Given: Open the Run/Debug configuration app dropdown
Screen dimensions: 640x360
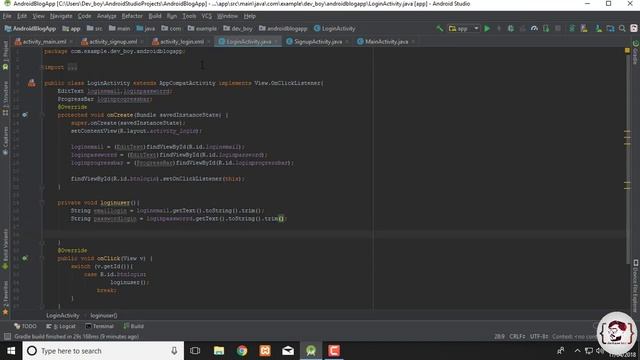Looking at the screenshot, I should [463, 29].
